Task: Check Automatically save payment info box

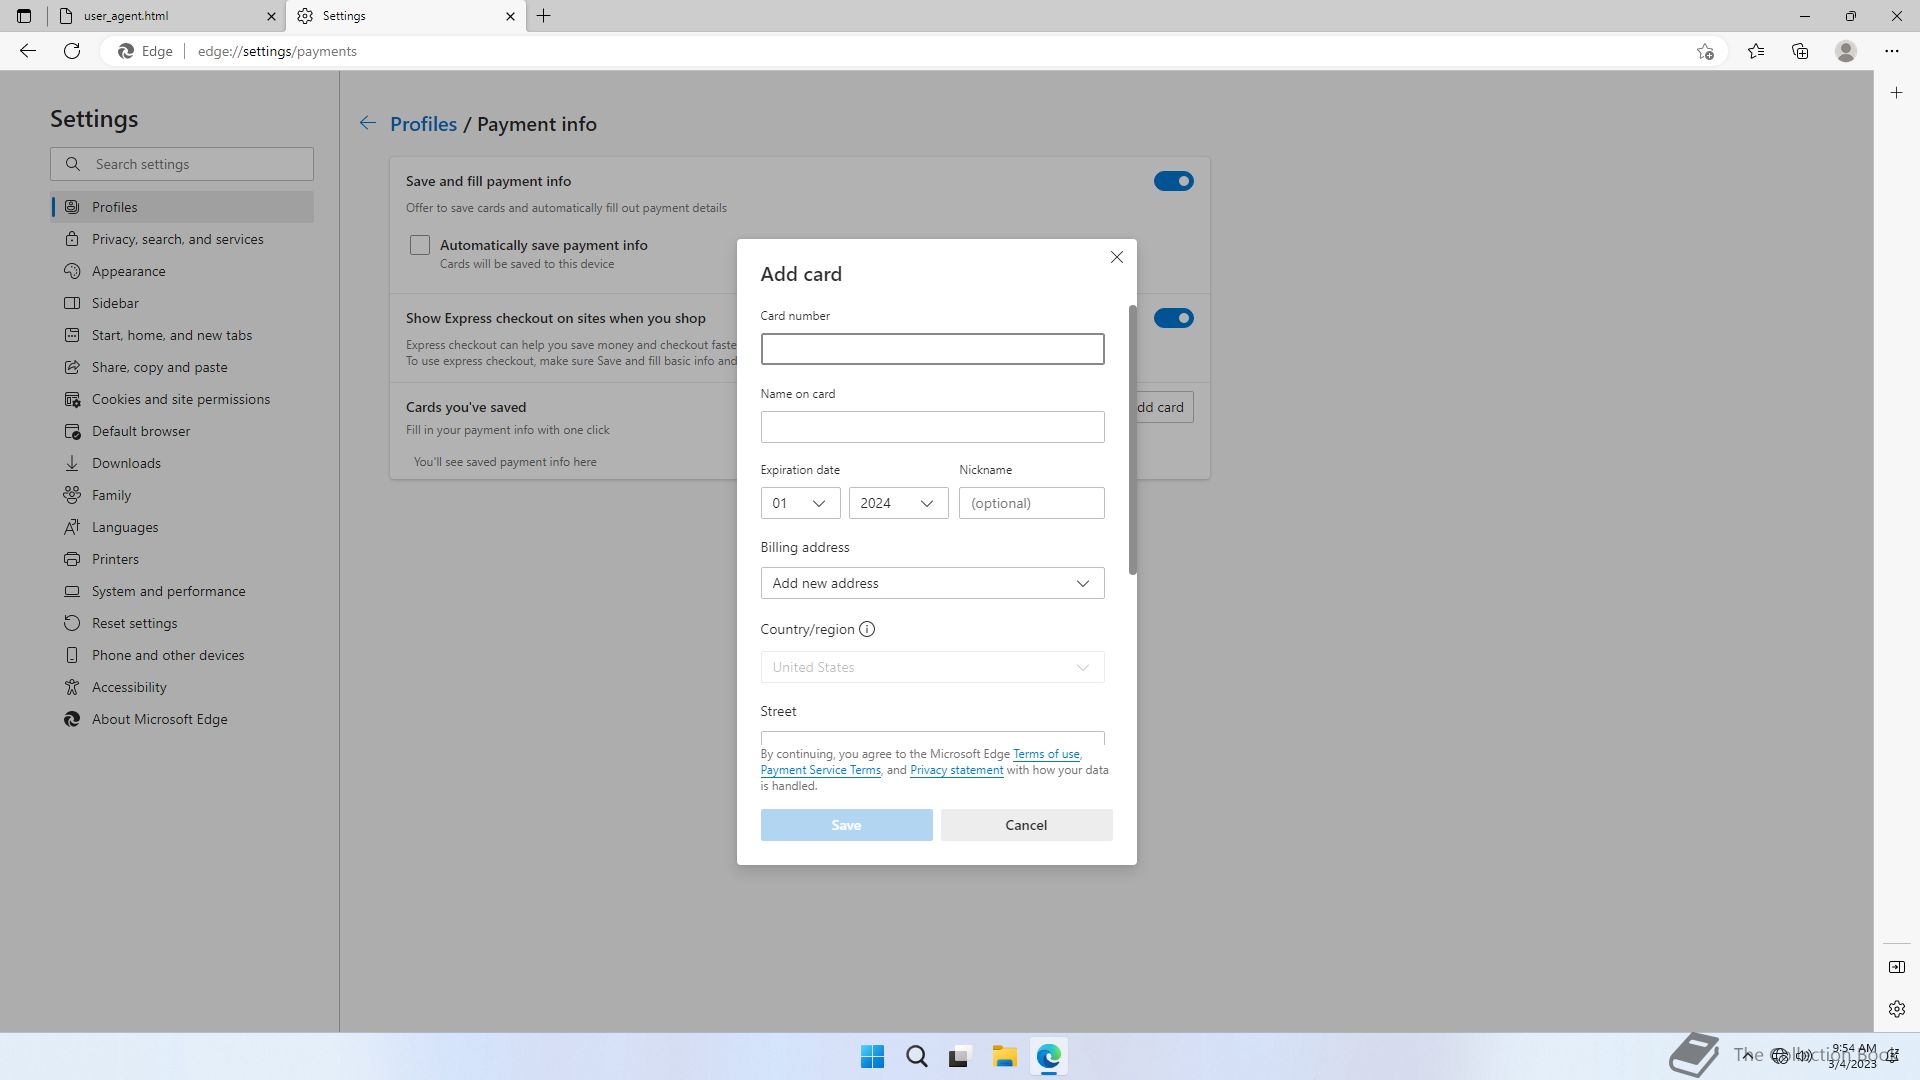Action: tap(420, 245)
